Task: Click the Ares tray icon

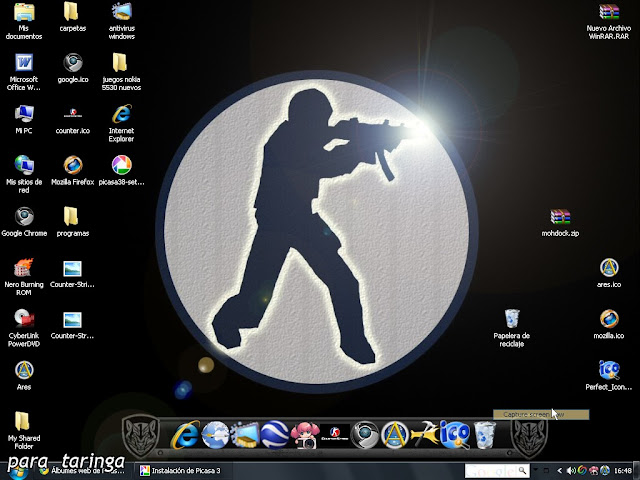Action: (604, 471)
